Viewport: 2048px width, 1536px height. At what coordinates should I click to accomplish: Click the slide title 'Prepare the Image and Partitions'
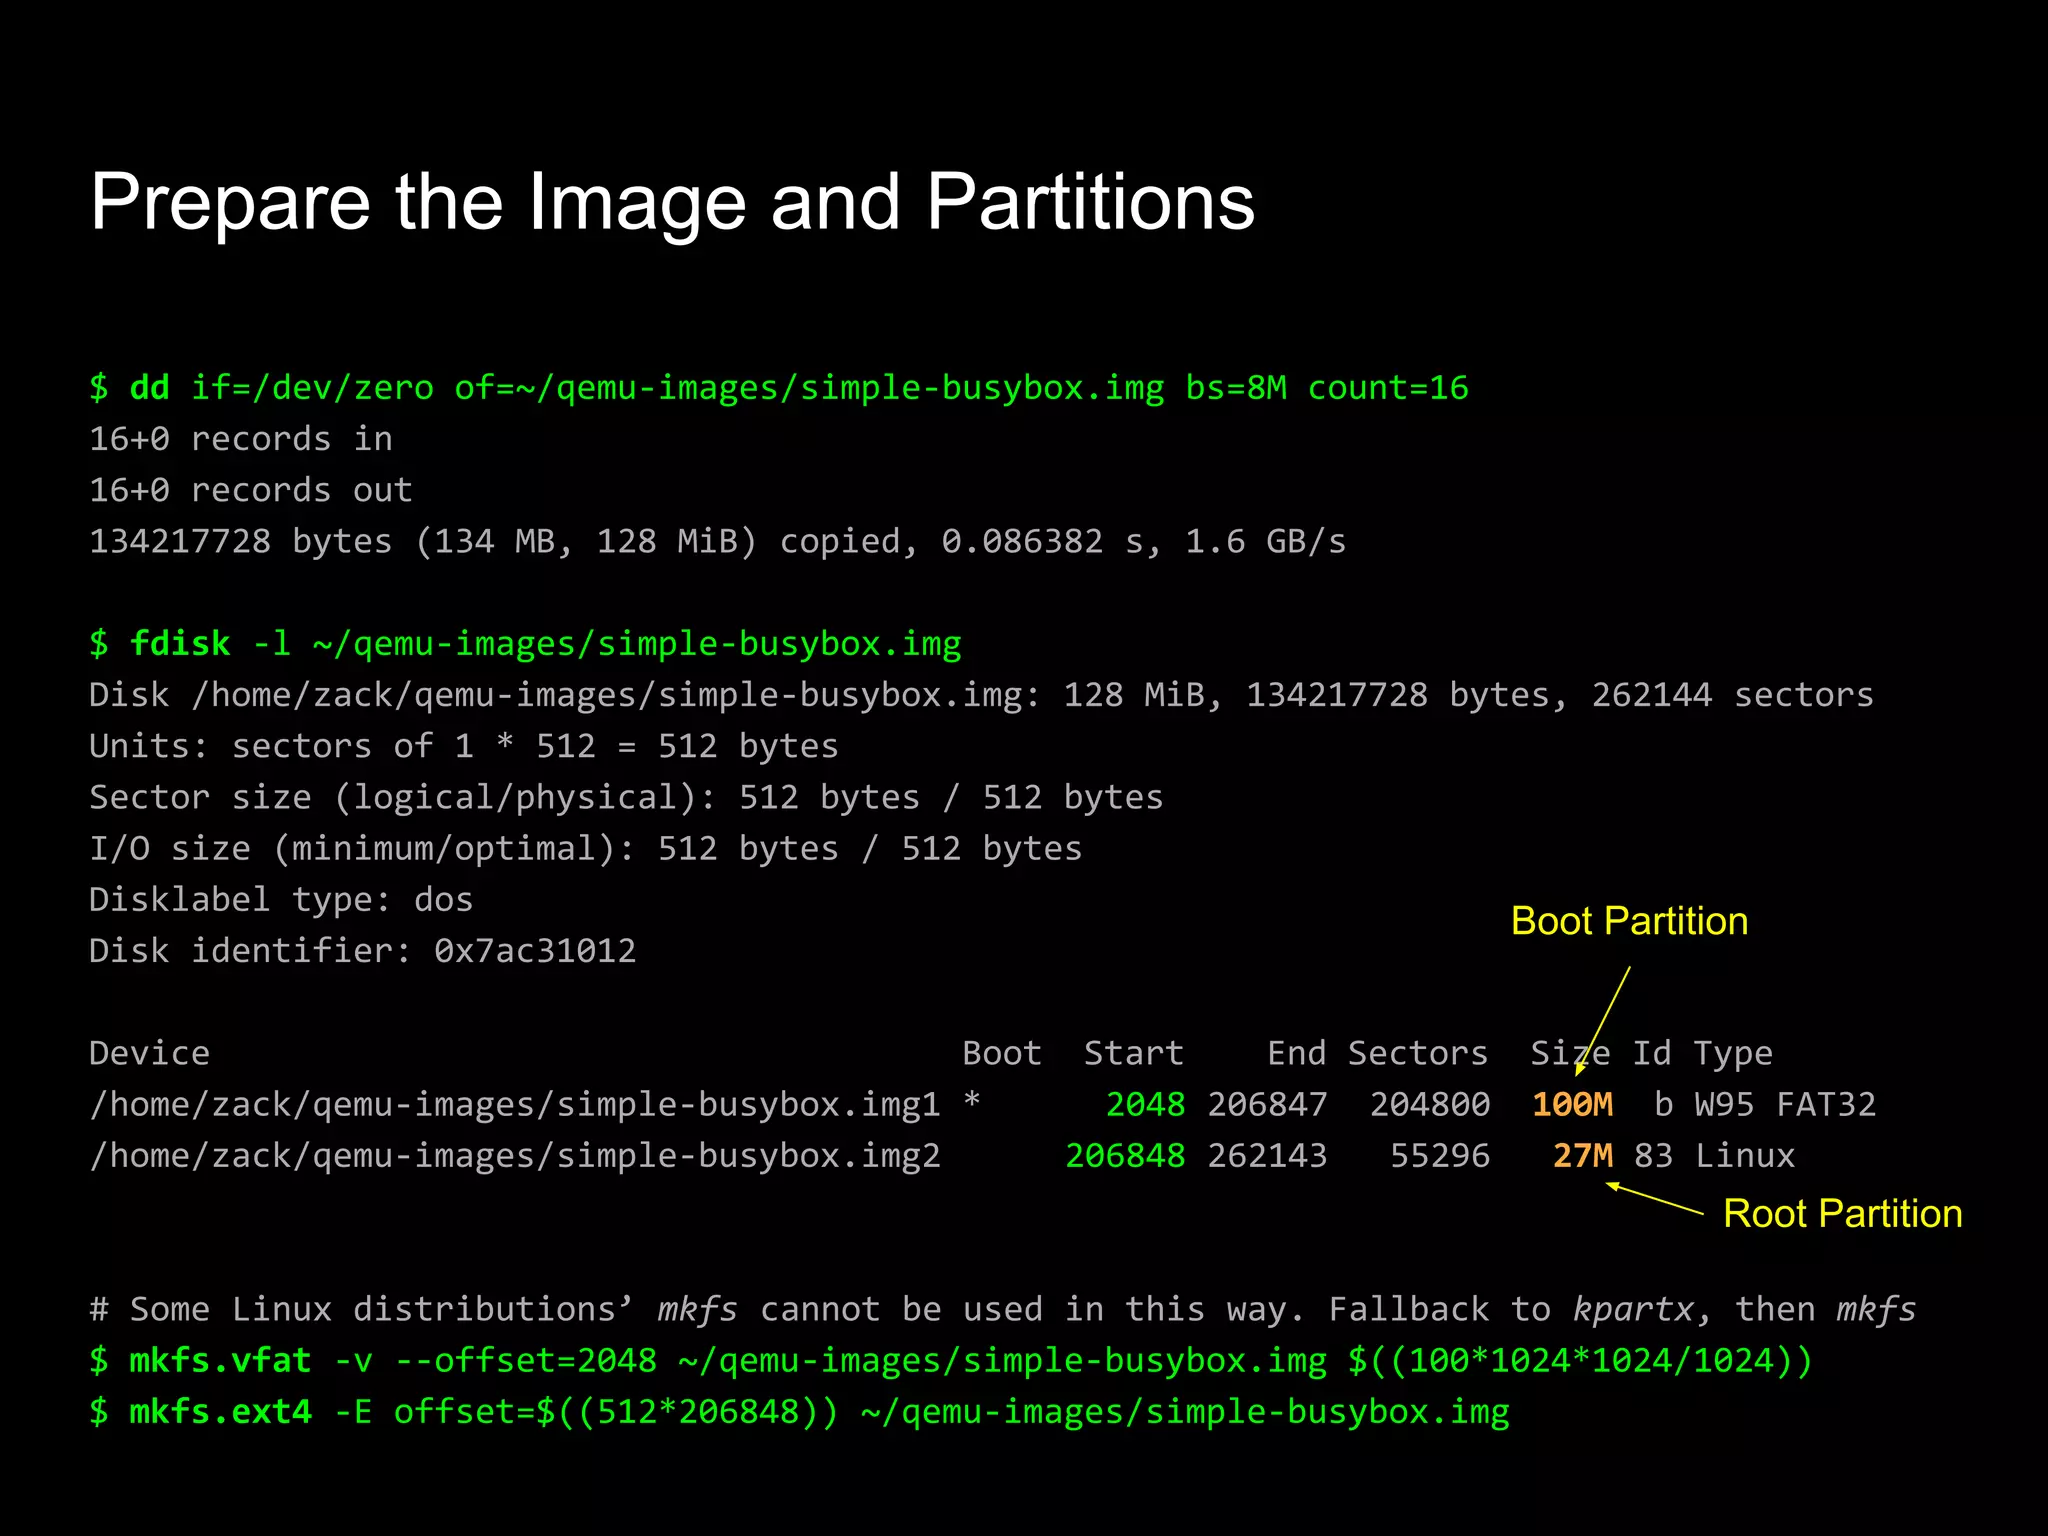pos(672,202)
